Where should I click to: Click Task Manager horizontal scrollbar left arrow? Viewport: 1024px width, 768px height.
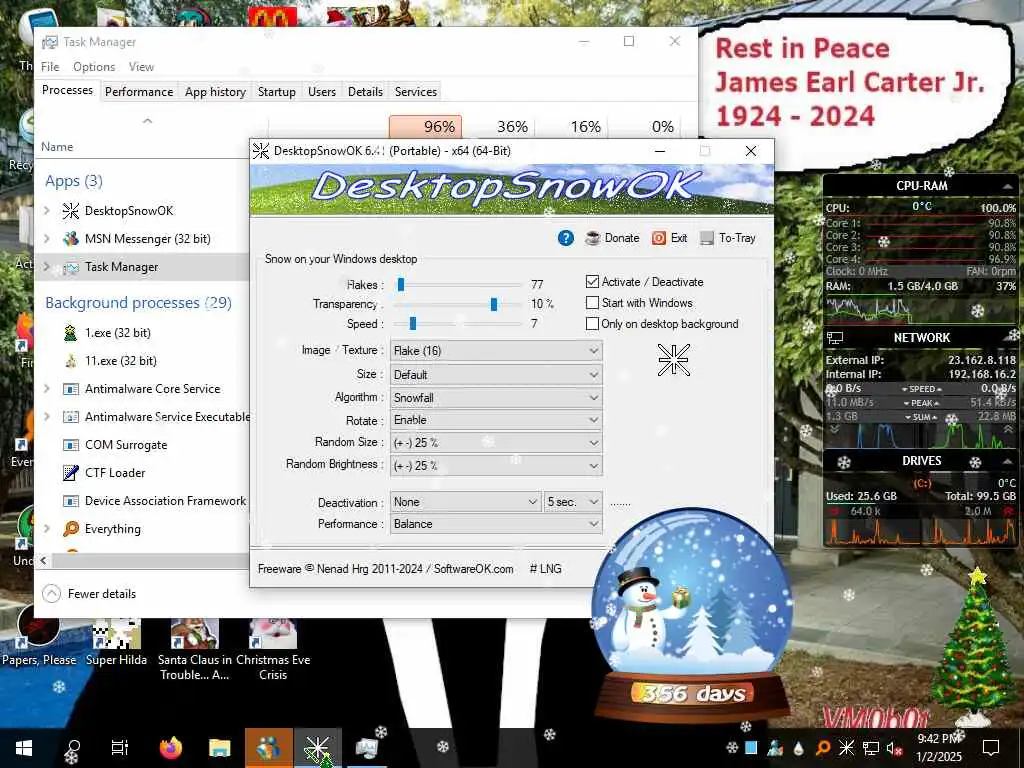(44, 560)
